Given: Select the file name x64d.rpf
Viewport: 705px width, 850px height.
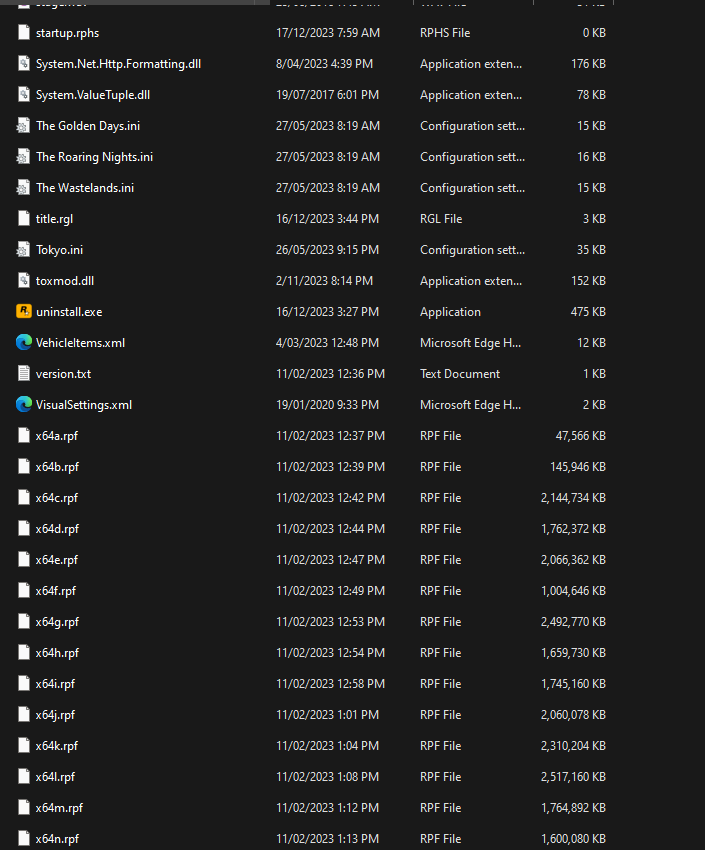Looking at the screenshot, I should [x=57, y=529].
